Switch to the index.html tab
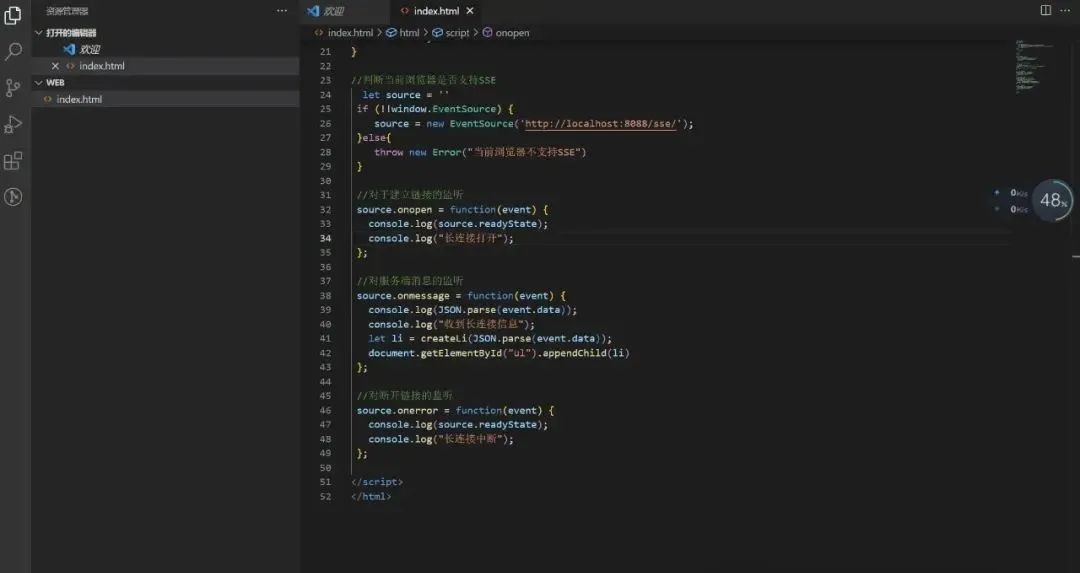 click(x=436, y=11)
